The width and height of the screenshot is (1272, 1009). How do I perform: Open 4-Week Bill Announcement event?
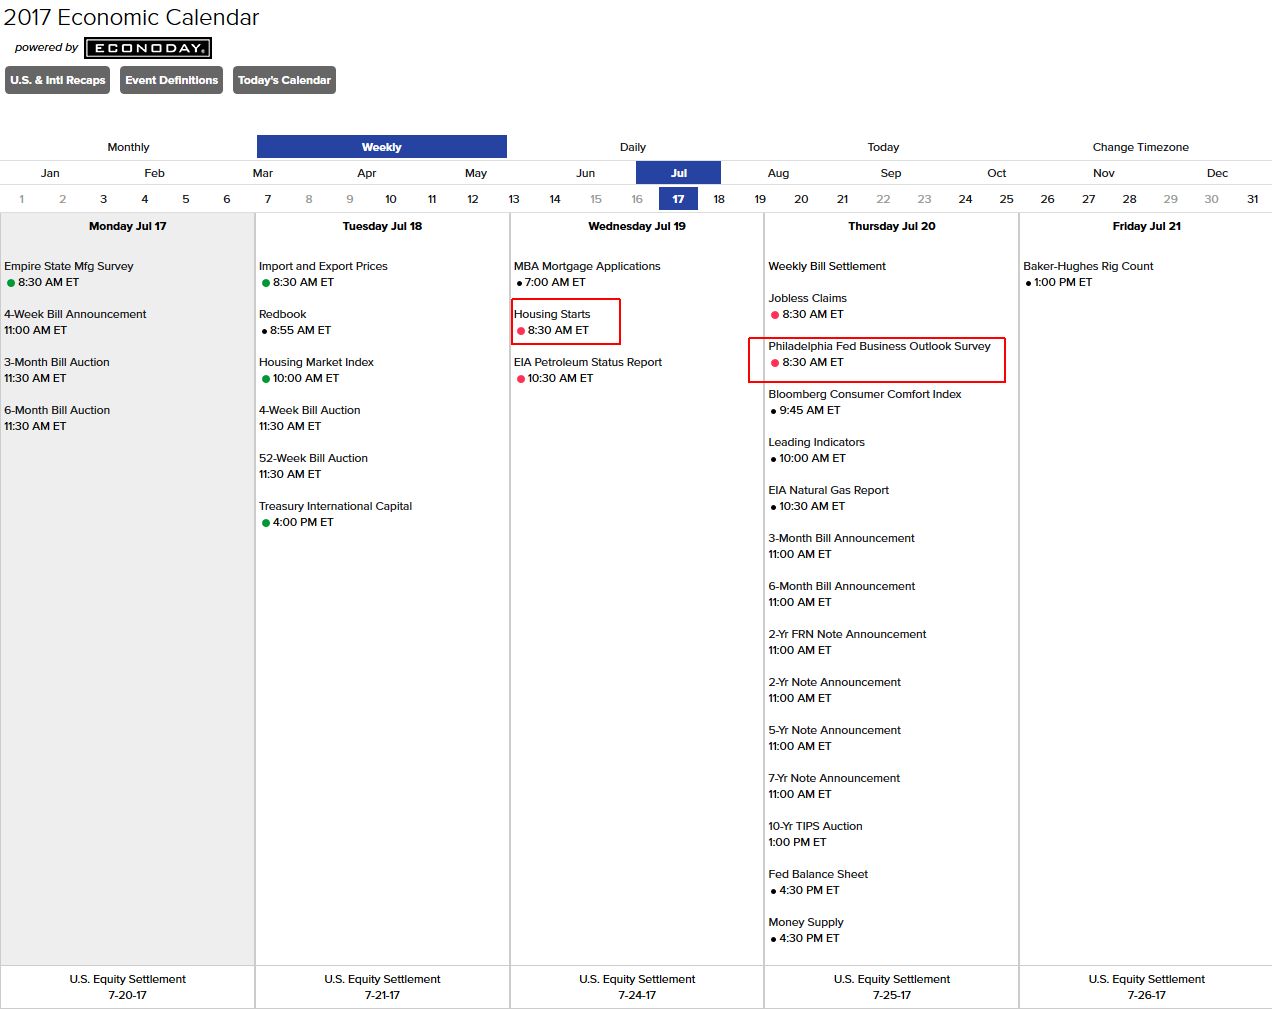(75, 314)
